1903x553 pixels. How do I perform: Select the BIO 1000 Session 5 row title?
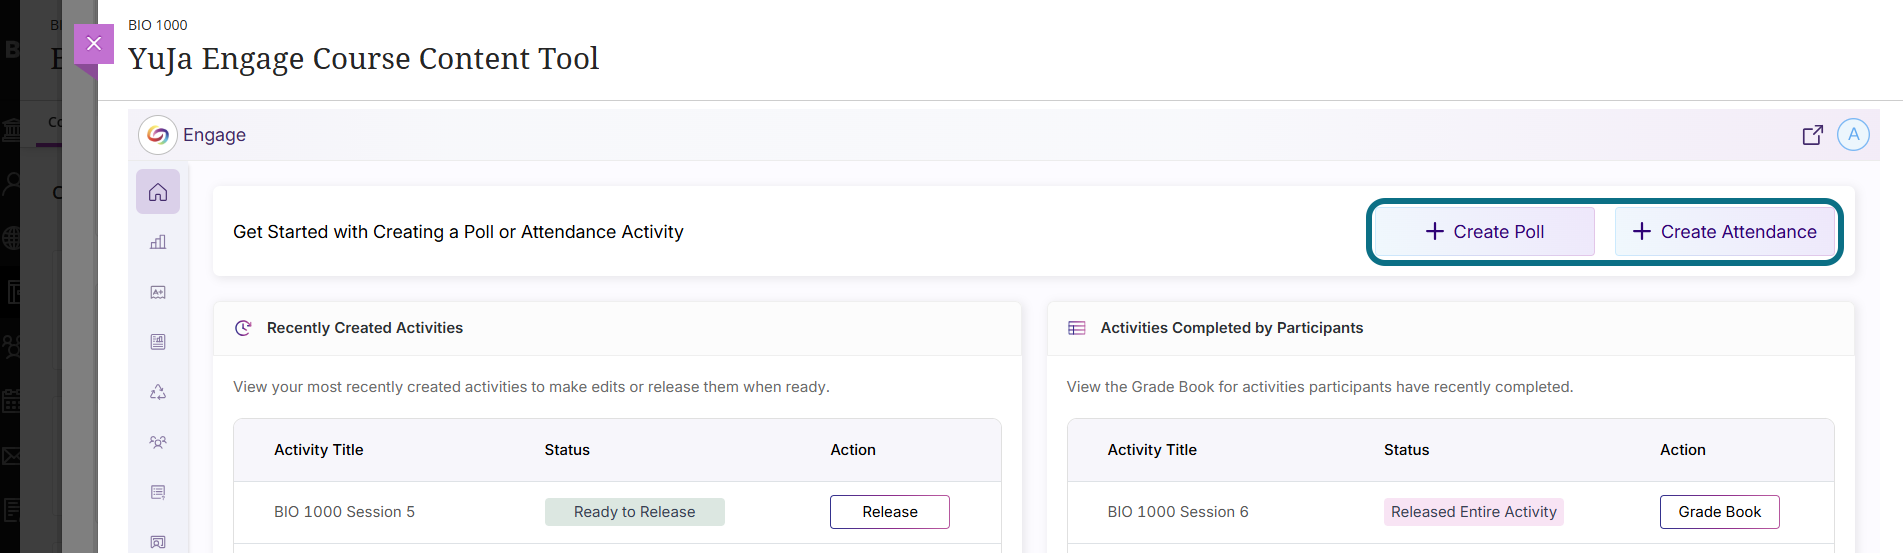(344, 512)
